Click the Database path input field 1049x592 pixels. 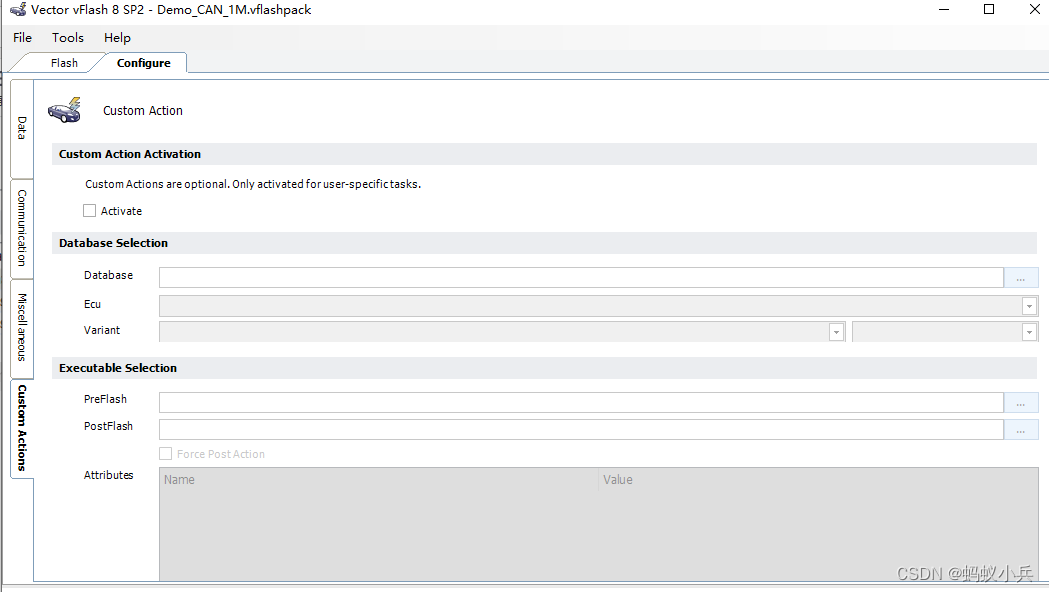[x=581, y=277]
